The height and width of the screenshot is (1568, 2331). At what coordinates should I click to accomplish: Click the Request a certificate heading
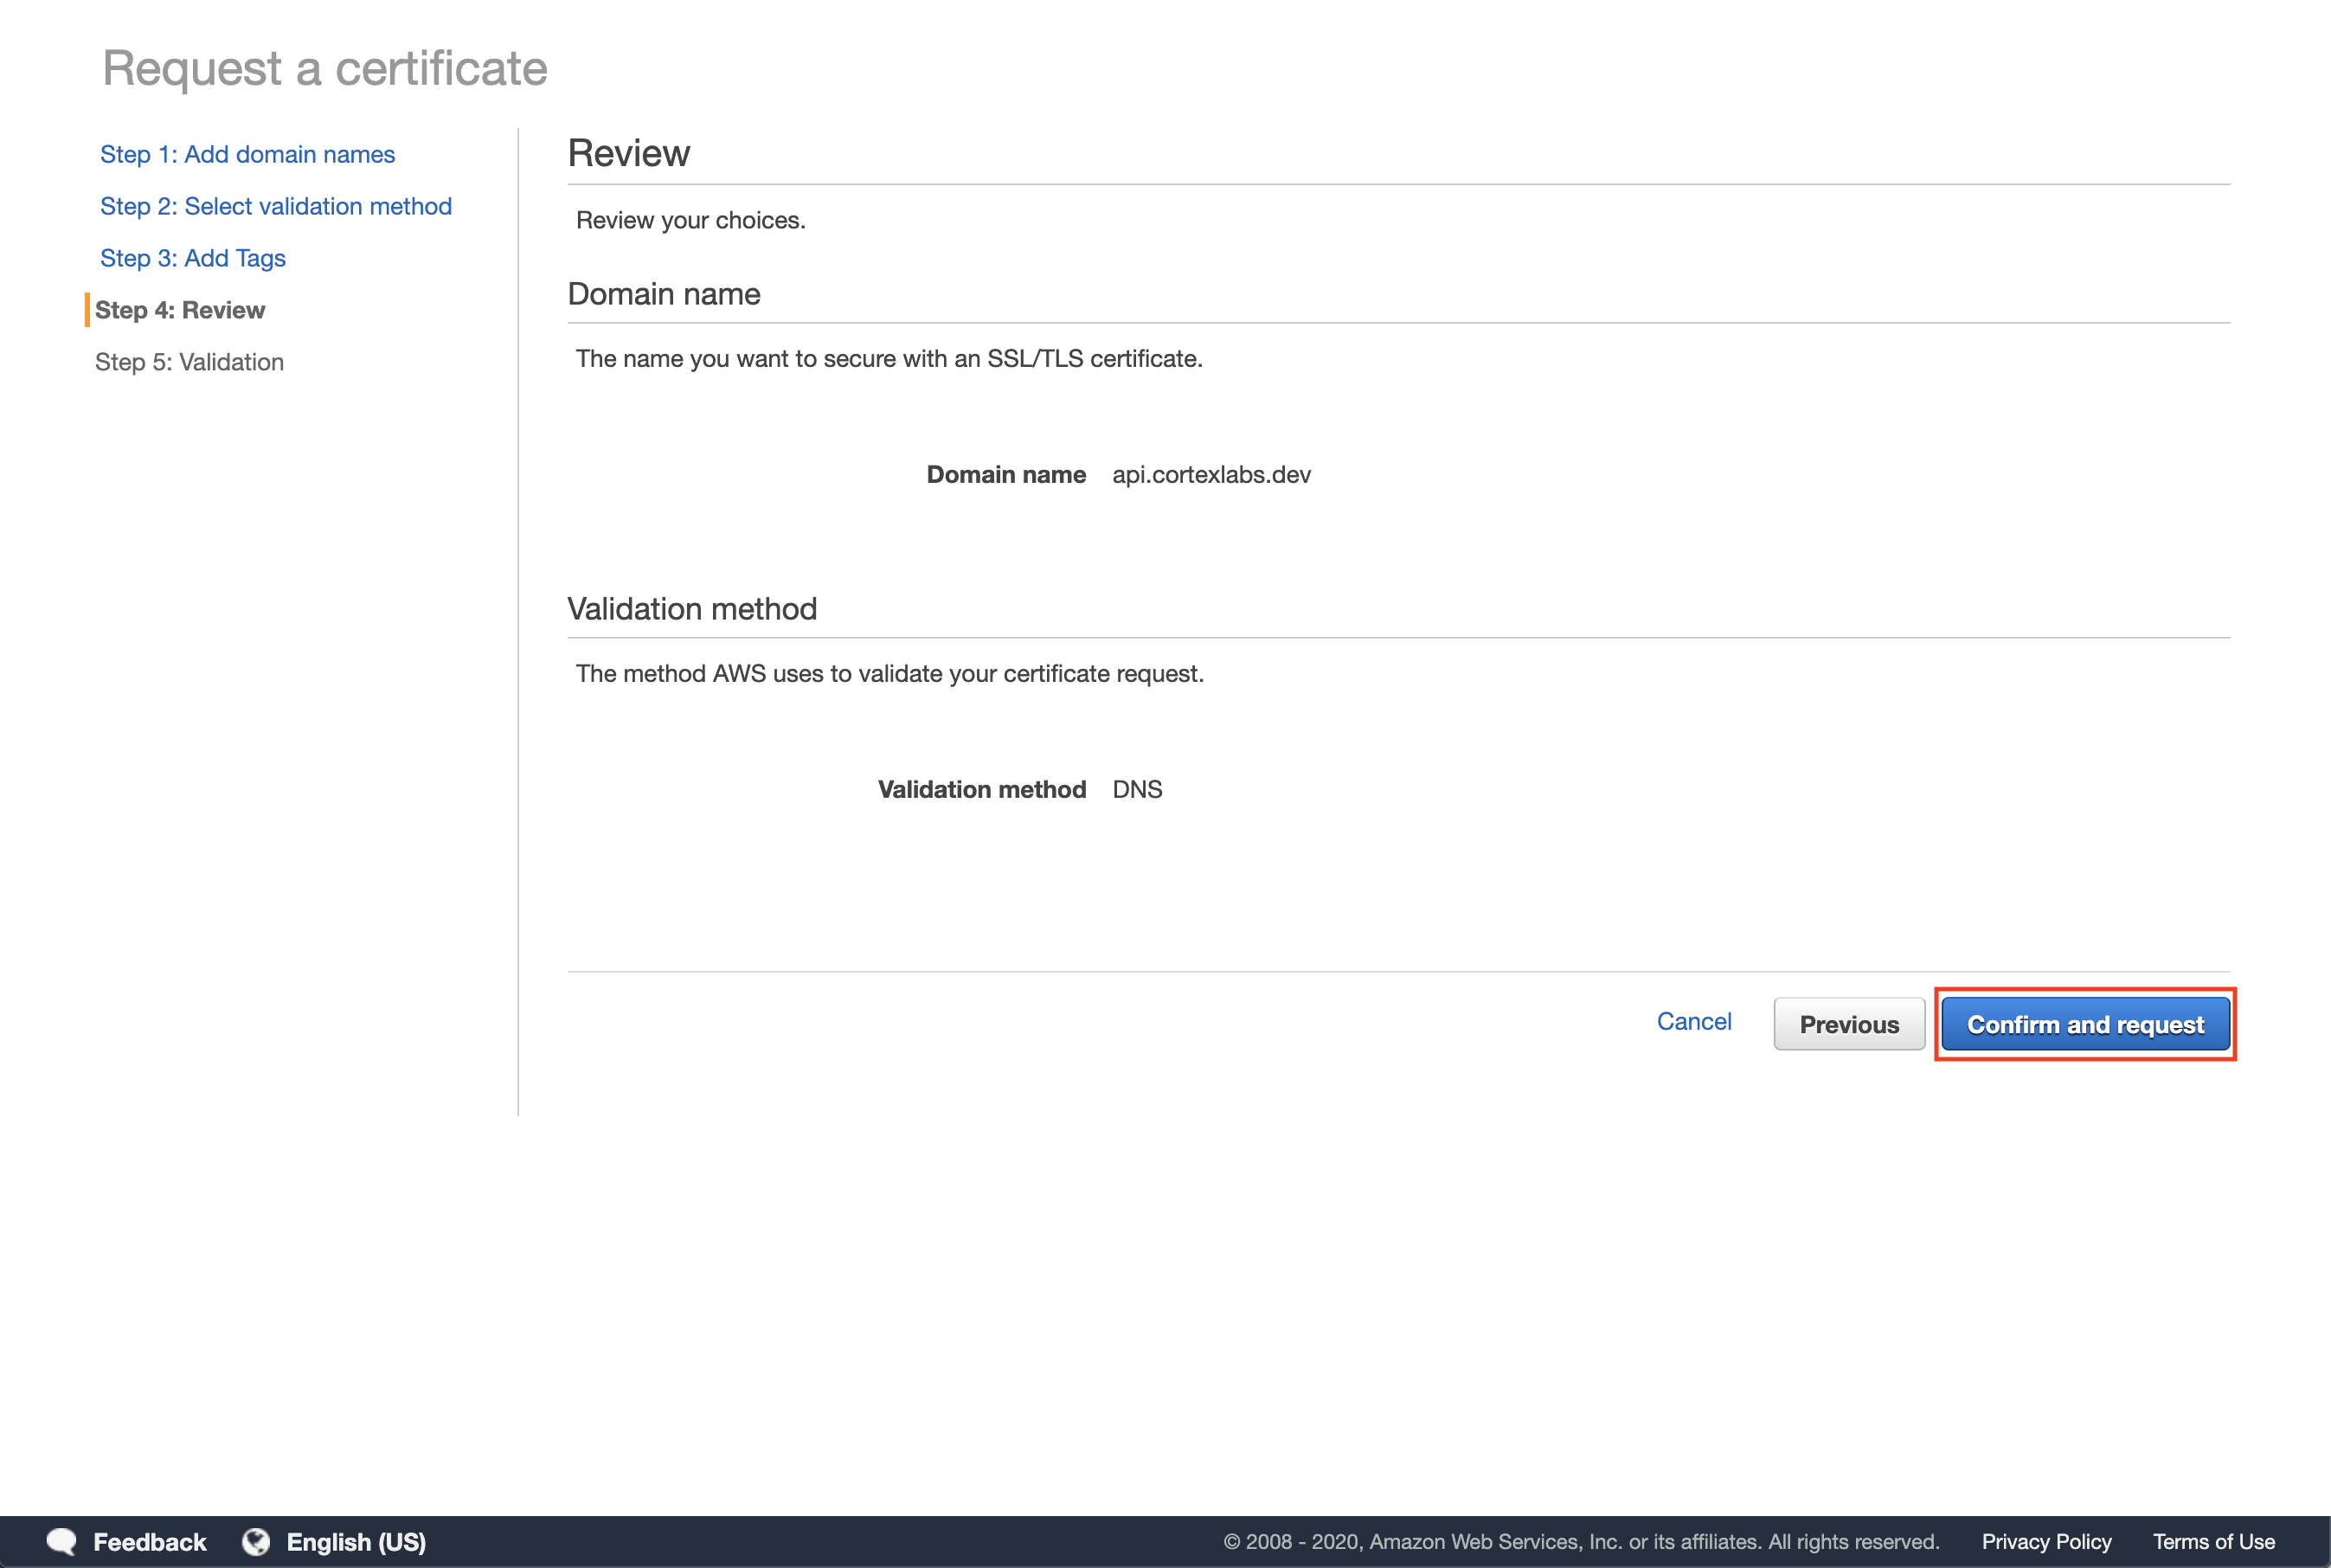pos(325,68)
